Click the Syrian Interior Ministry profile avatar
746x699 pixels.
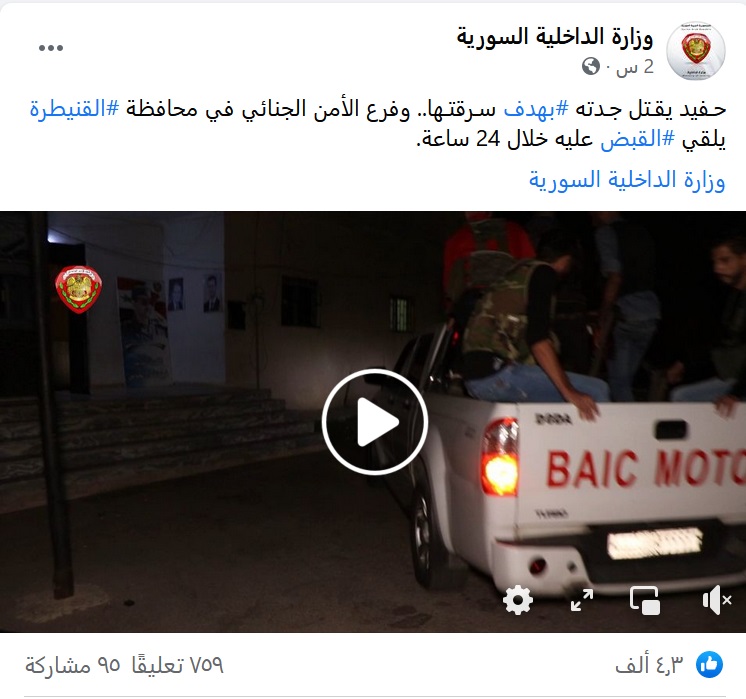(x=696, y=50)
